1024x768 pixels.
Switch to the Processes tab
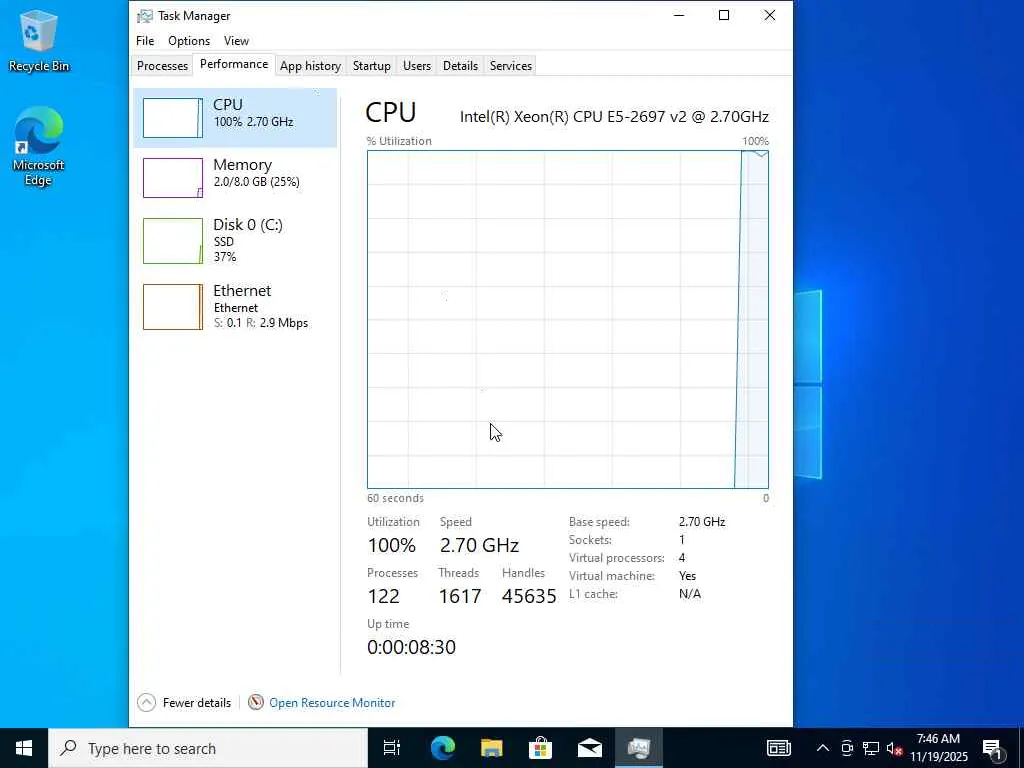point(163,65)
